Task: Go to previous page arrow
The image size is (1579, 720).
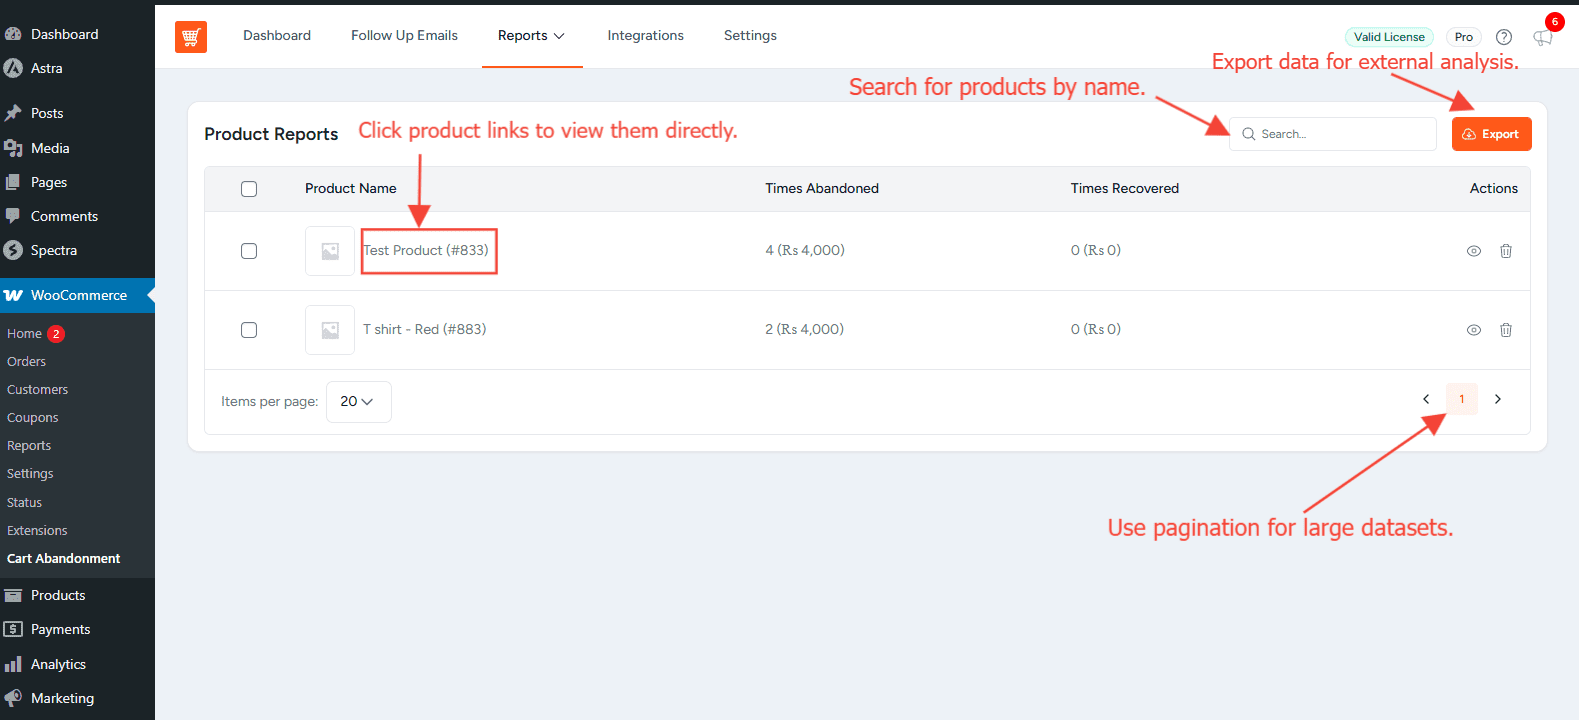Action: 1426,399
